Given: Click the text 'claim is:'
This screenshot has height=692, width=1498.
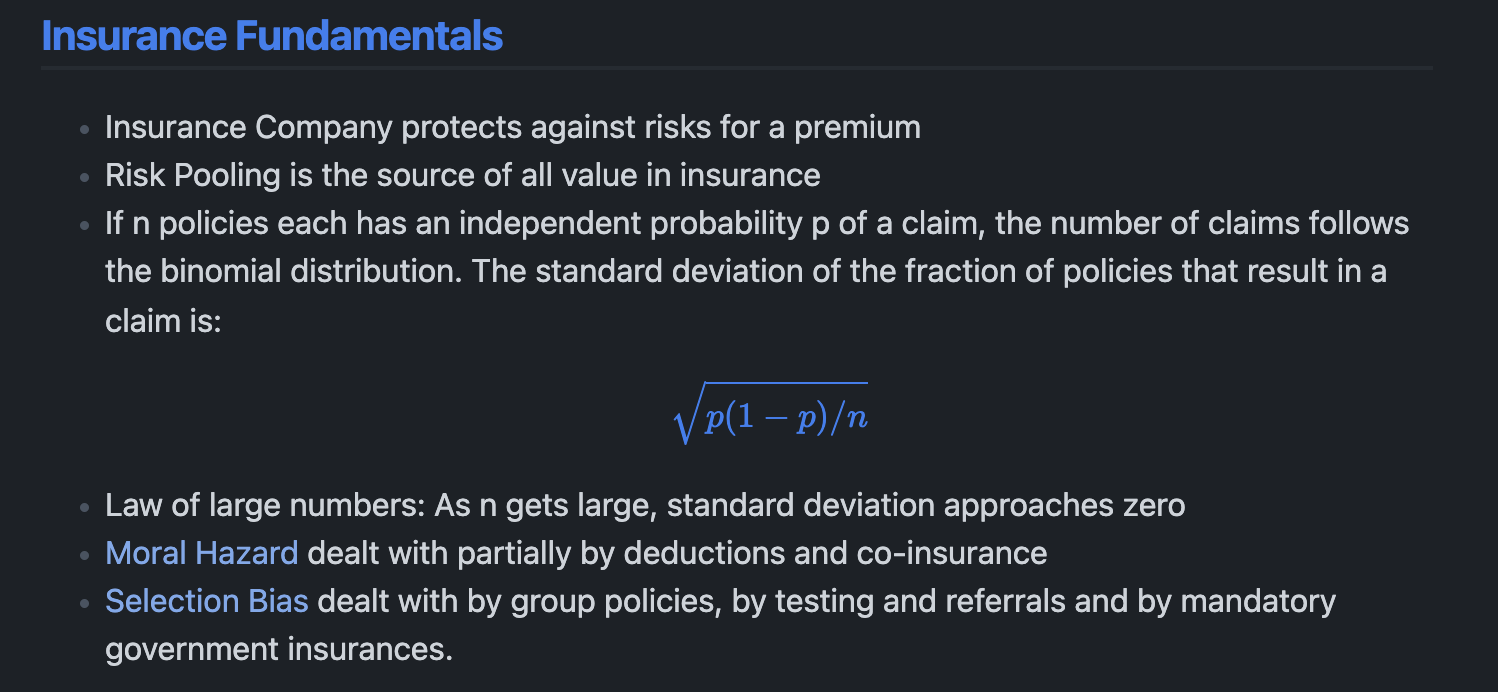Looking at the screenshot, I should tap(163, 320).
